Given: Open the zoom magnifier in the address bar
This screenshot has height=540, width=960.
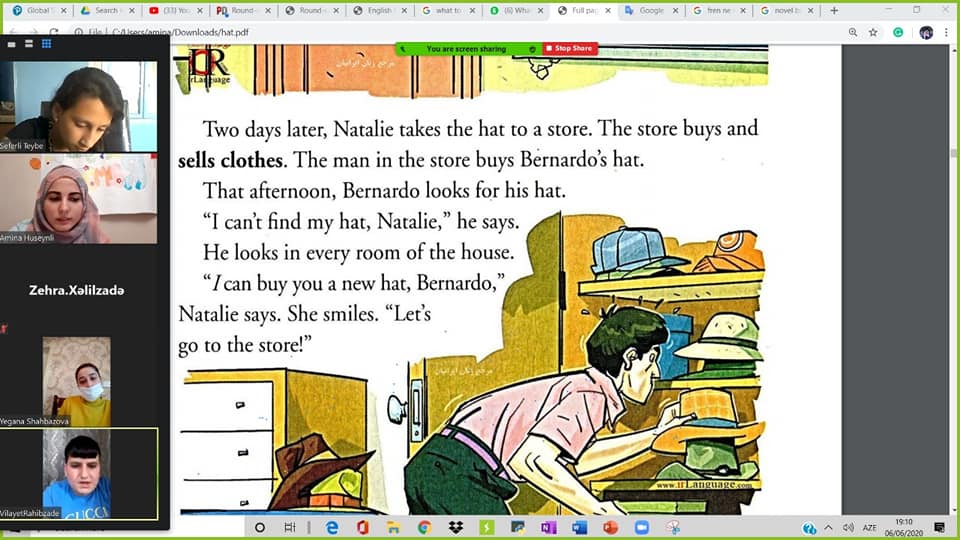Looking at the screenshot, I should tap(853, 32).
